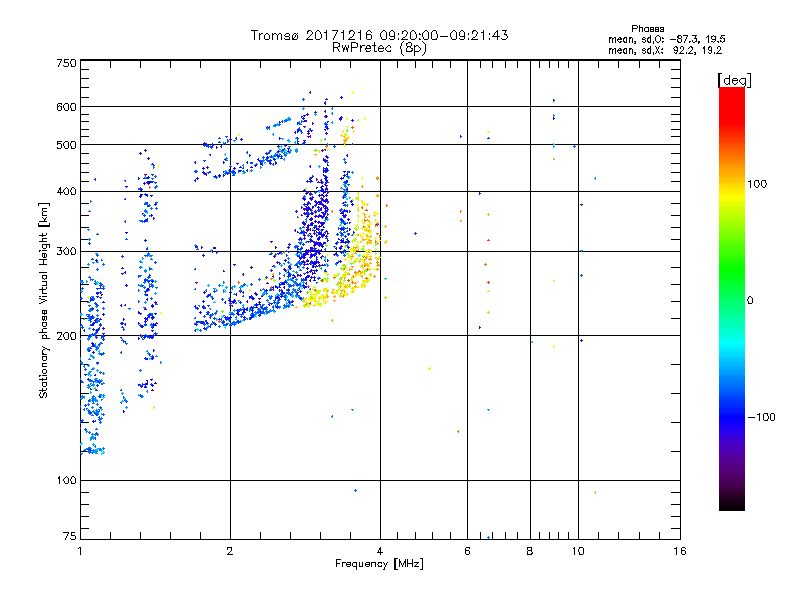Click the 'Stationary phase Virtual Height [km]' axis label
The width and height of the screenshot is (800, 600).
point(44,300)
